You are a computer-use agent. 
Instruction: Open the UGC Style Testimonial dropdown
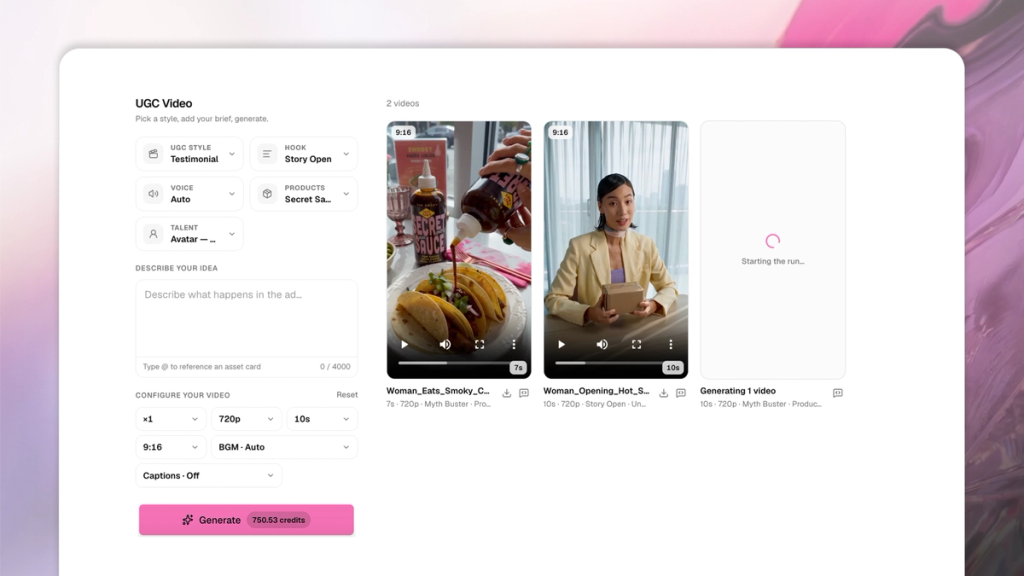click(189, 154)
